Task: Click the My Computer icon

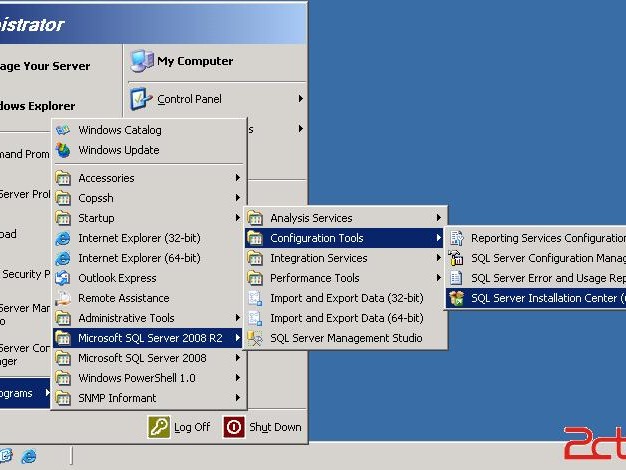Action: pyautogui.click(x=142, y=61)
